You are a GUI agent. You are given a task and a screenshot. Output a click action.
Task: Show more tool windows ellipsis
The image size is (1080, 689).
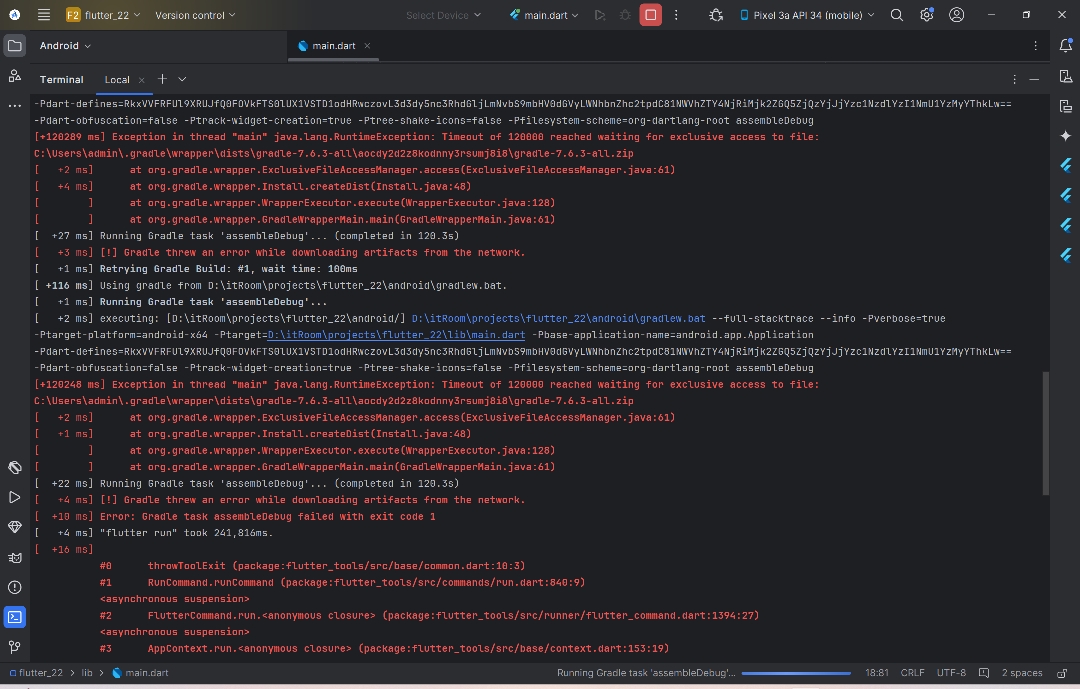[x=14, y=106]
